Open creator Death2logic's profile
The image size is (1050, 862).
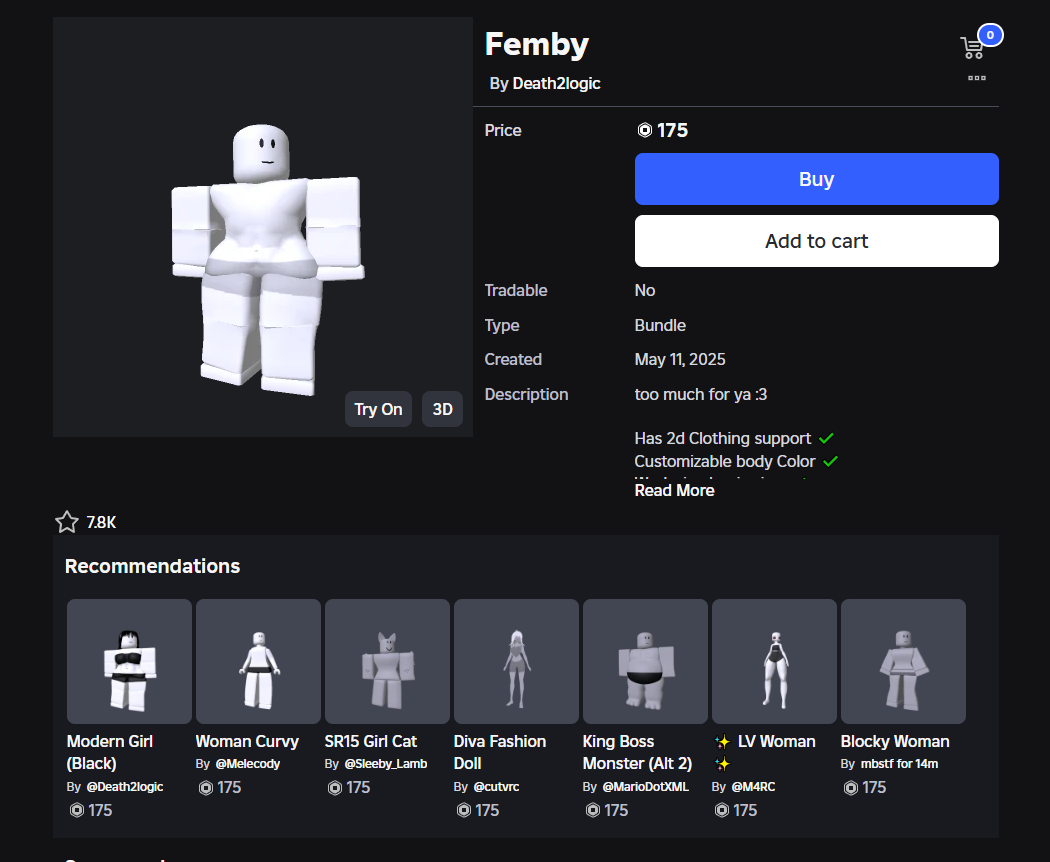click(556, 84)
